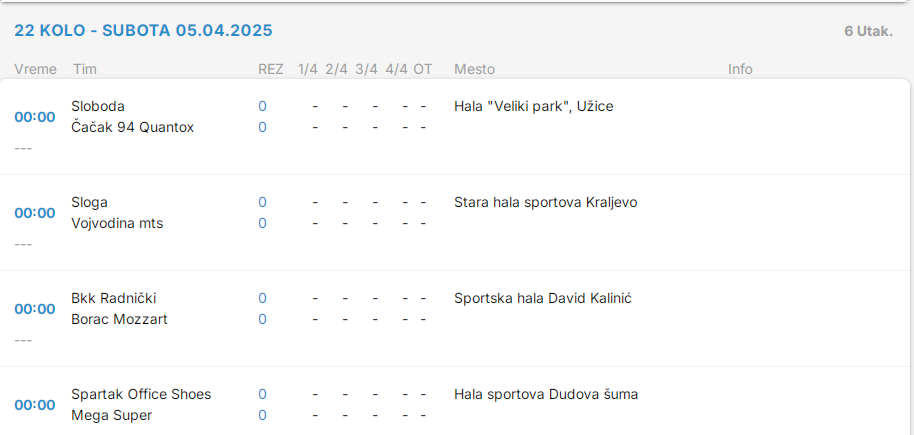Screen dimensions: 914x435
Task: Open the Čačak 94 Quantox team link
Action: tap(132, 127)
